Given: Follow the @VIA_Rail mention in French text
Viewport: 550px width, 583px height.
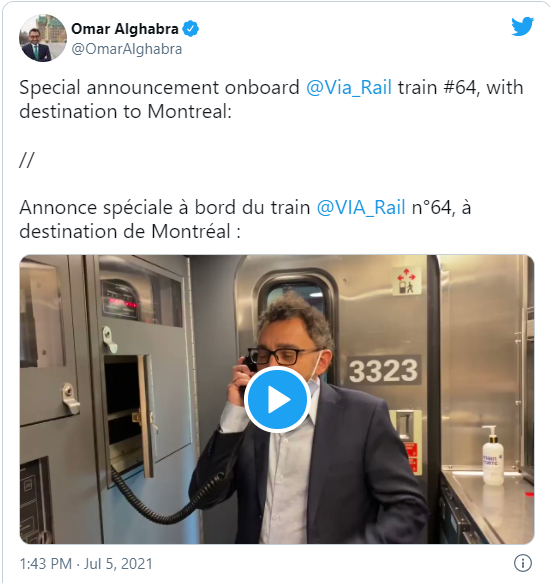Looking at the screenshot, I should (x=361, y=207).
